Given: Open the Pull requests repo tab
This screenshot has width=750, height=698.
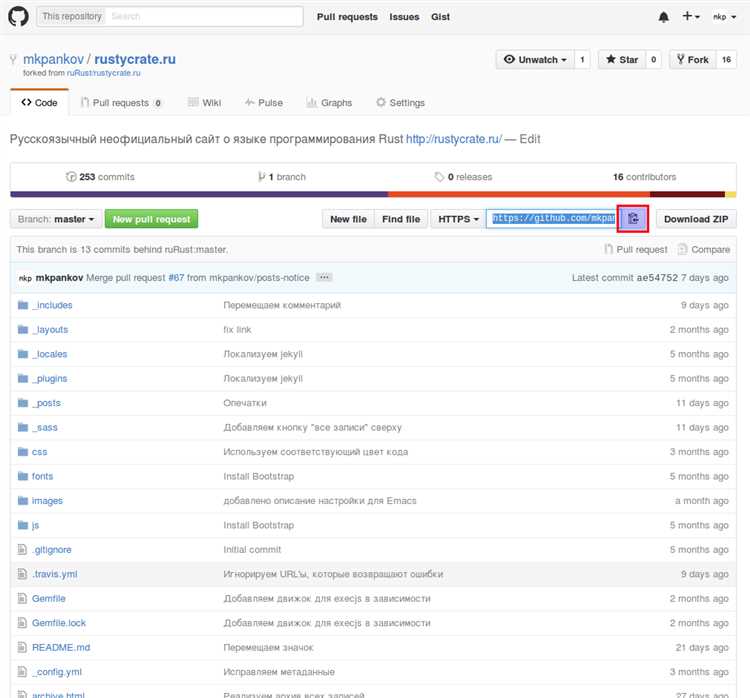Looking at the screenshot, I should 121,103.
